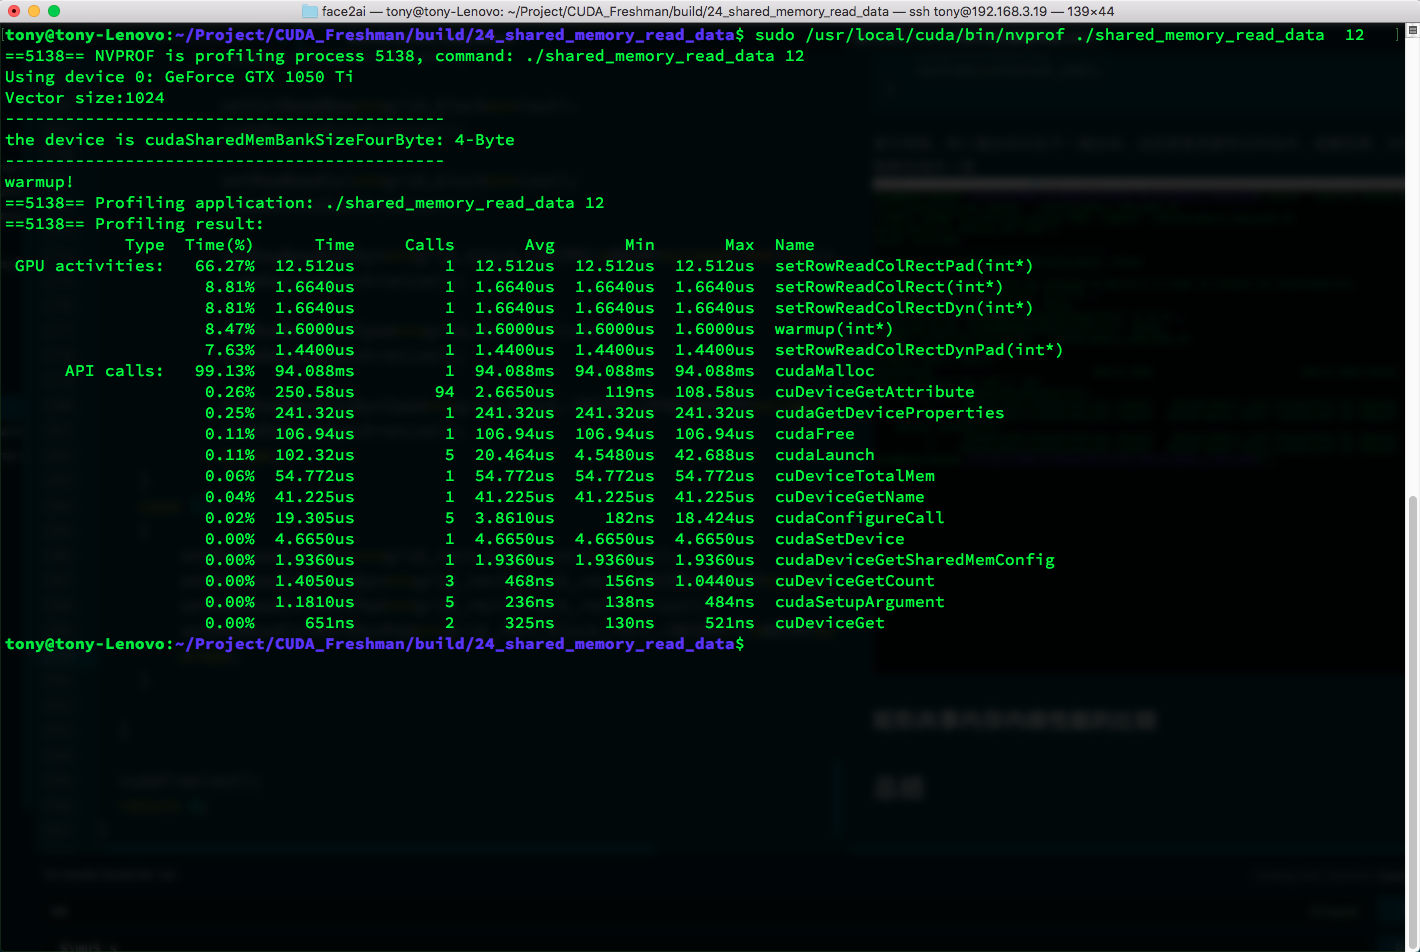Click cudaConfigureCall row name
1420x952 pixels.
tap(859, 518)
